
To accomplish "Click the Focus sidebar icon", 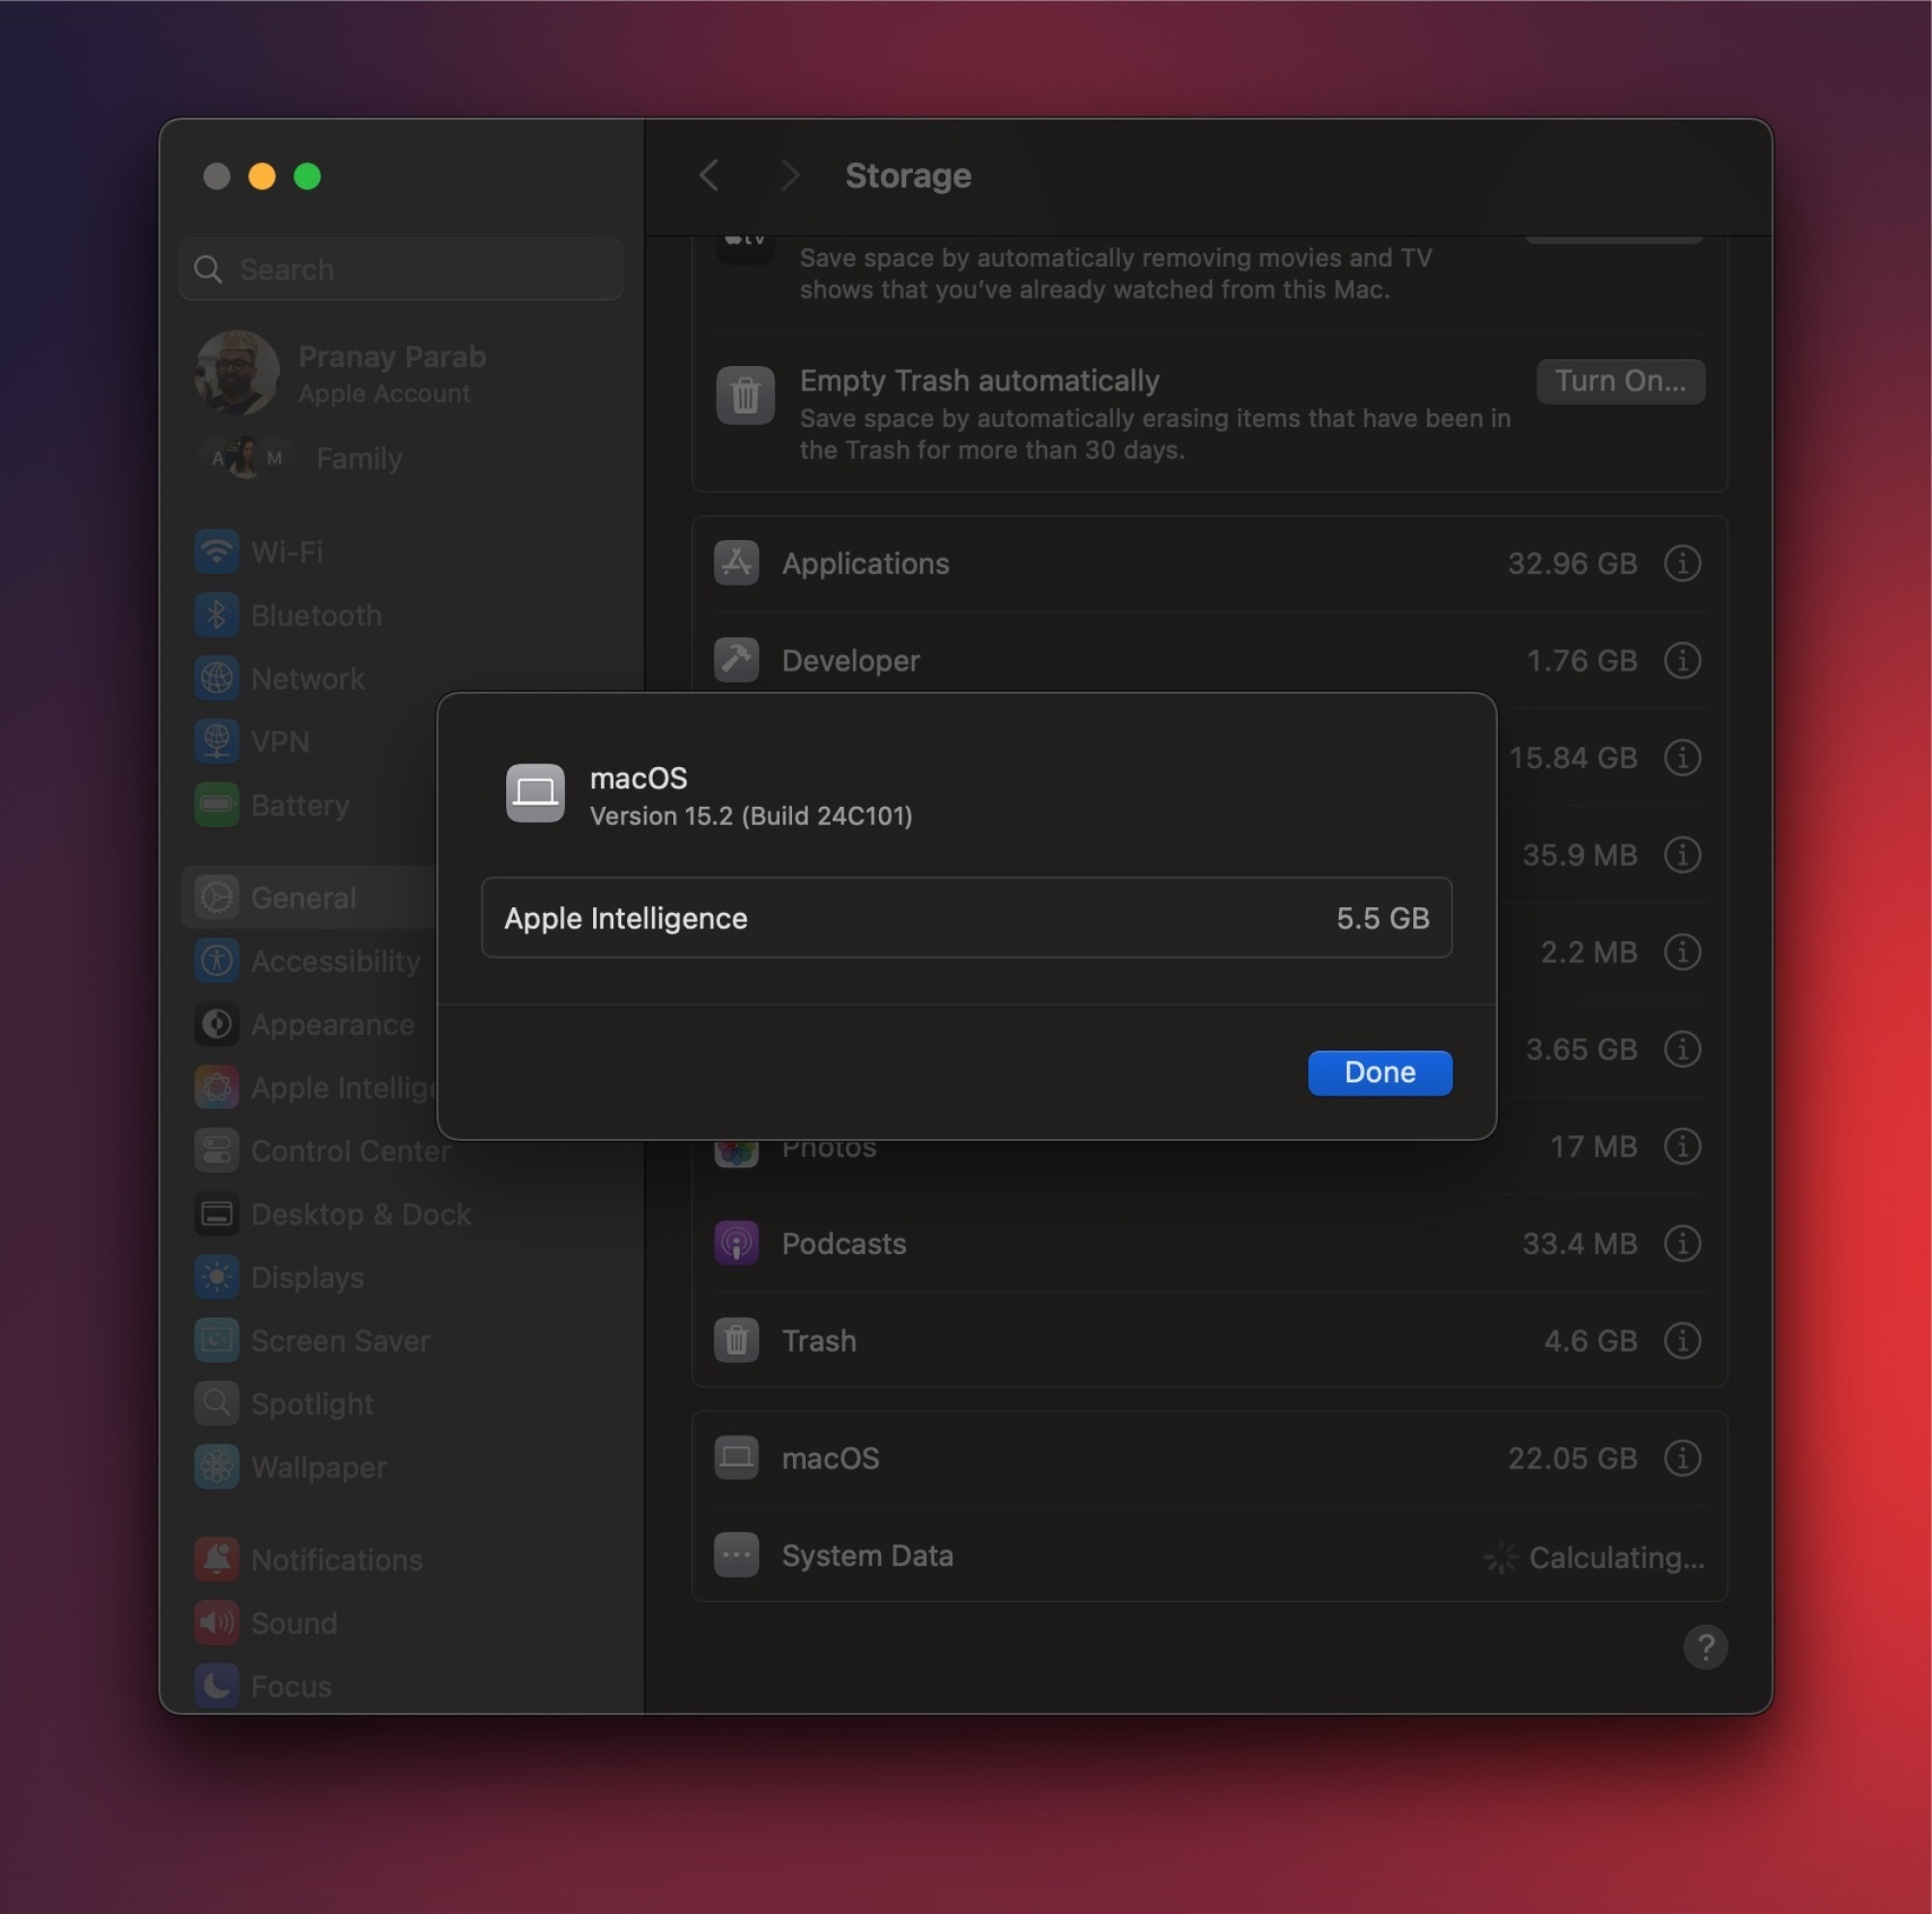I will click(x=217, y=1686).
